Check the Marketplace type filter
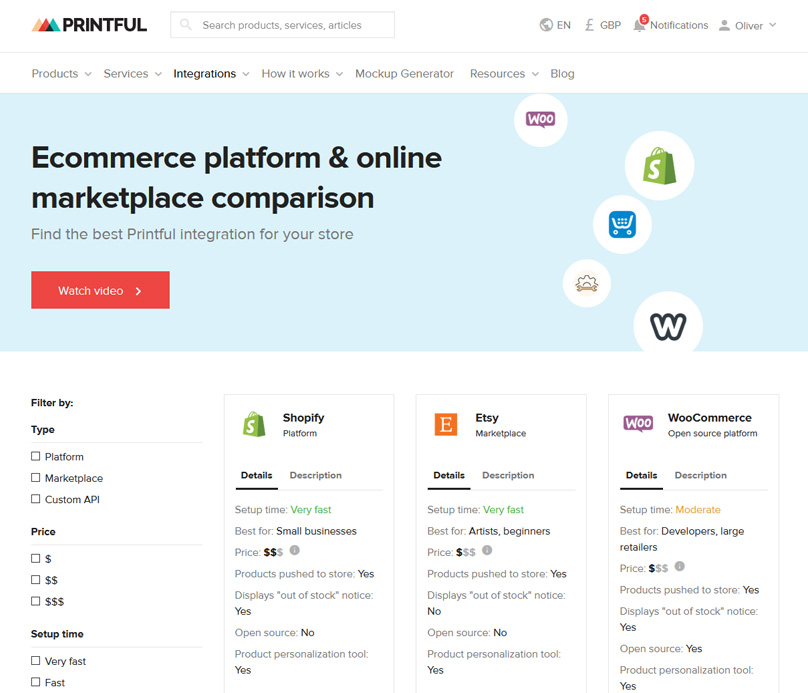Screen dimensions: 808x693 (36, 478)
